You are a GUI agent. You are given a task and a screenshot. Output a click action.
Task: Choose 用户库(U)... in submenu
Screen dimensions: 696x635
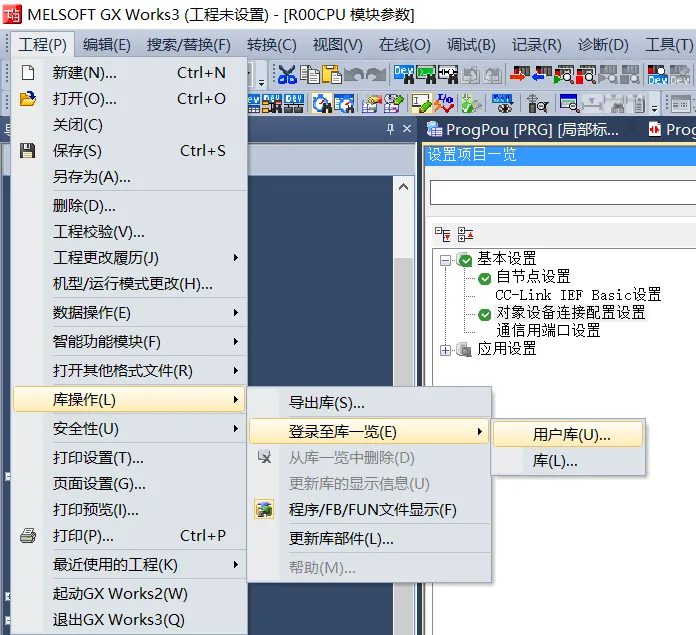click(568, 434)
